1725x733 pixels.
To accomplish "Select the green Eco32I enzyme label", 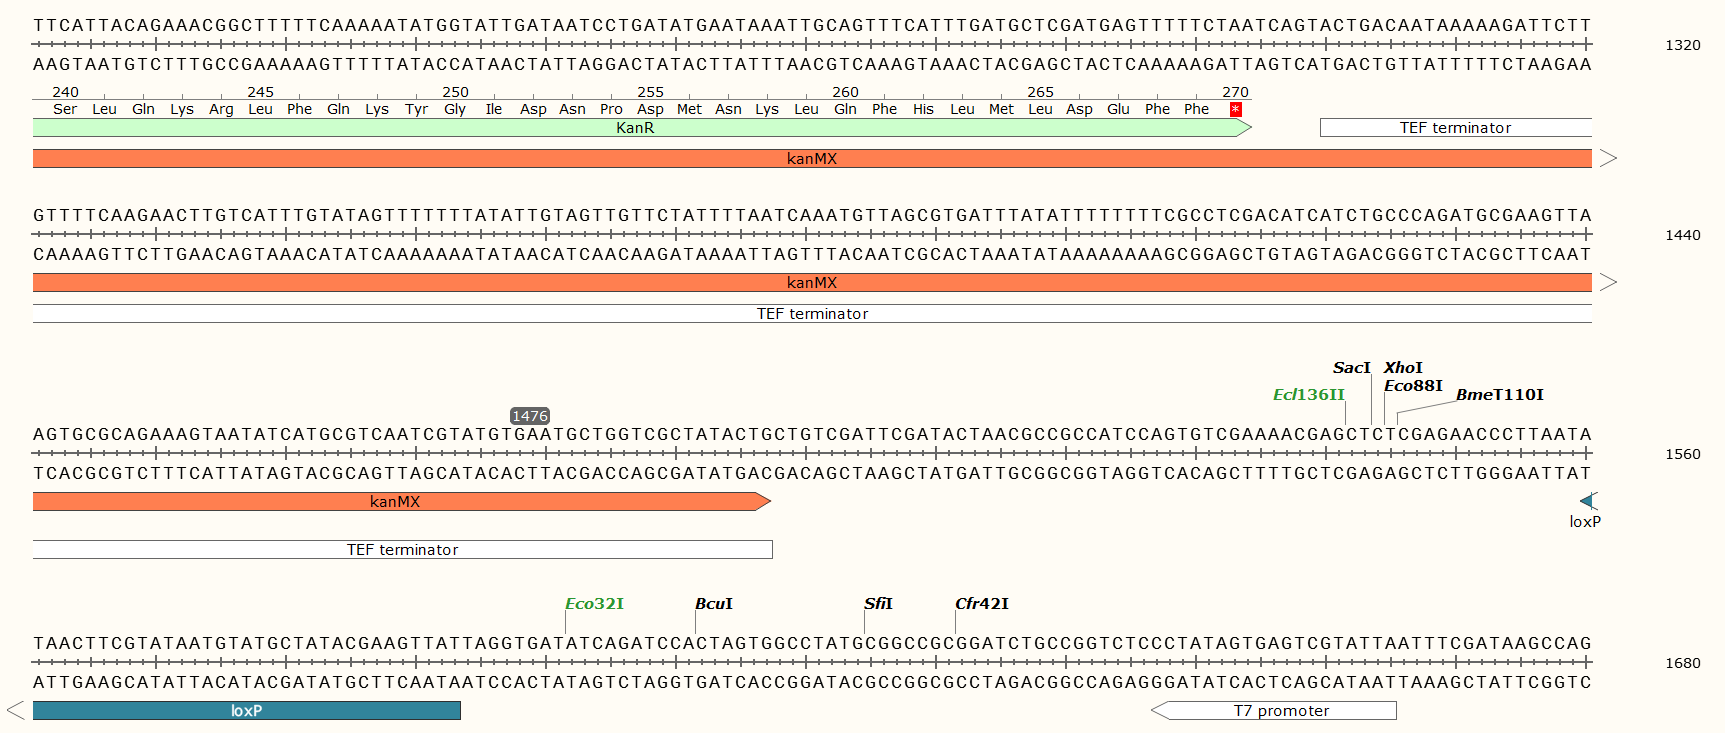I will [x=594, y=604].
